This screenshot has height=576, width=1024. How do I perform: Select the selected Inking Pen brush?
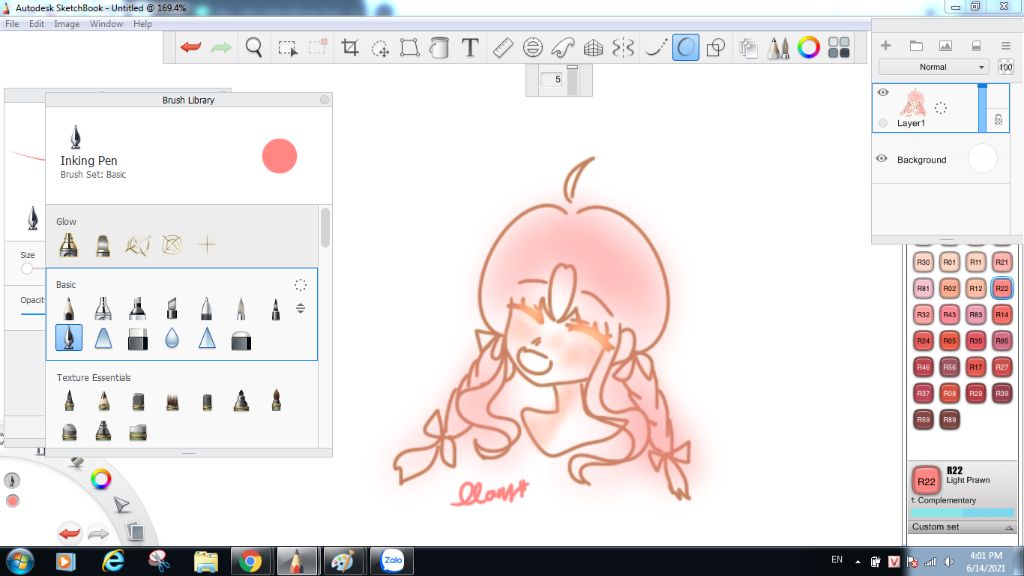click(69, 338)
